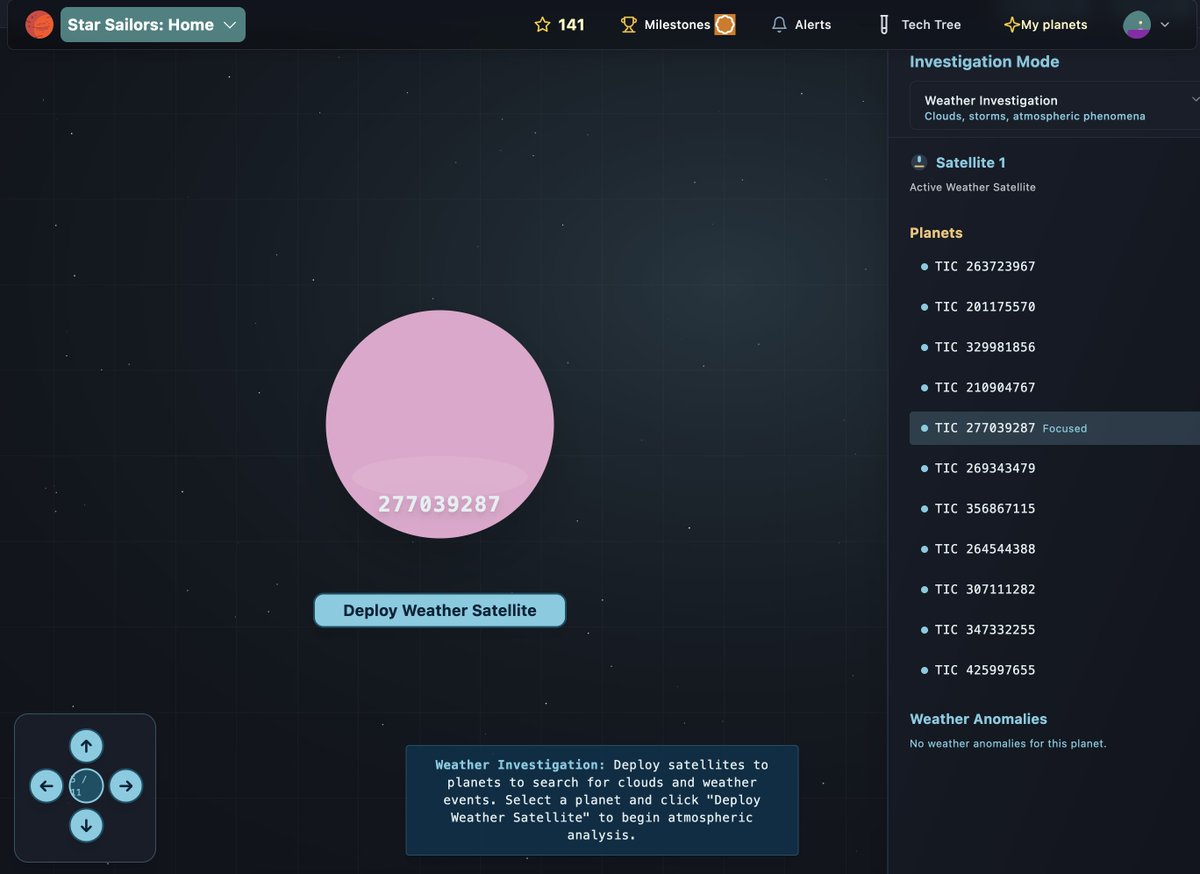Click the Alerts bell icon
This screenshot has height=874, width=1200.
click(x=780, y=24)
